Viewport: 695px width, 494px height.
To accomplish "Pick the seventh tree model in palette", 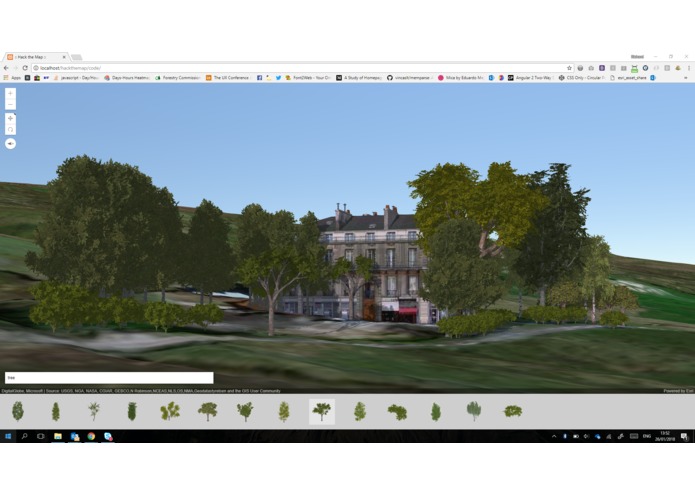I will [245, 411].
